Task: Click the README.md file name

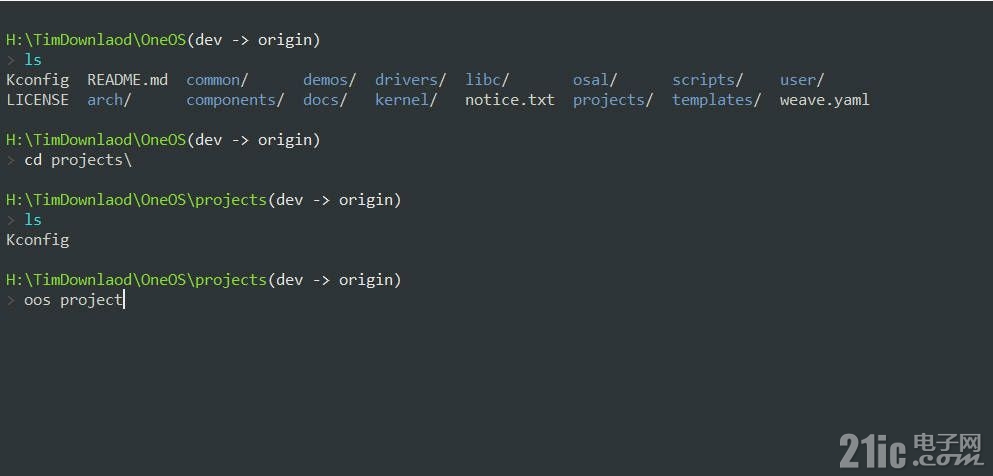Action: pos(127,80)
